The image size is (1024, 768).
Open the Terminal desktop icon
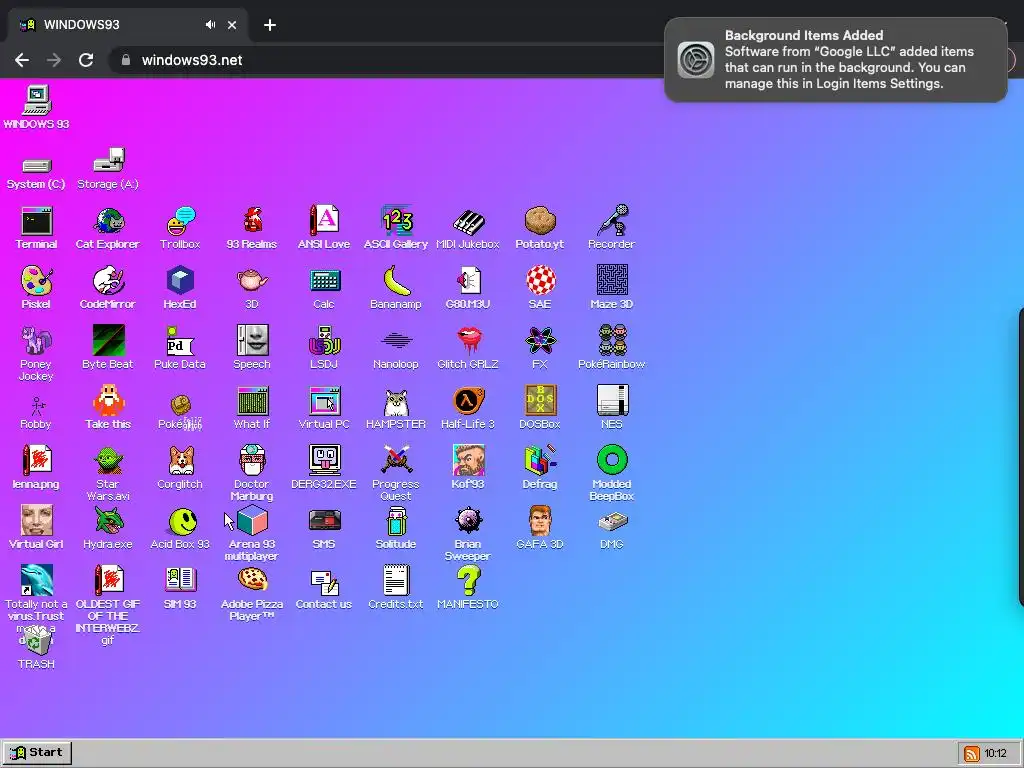[x=37, y=221]
